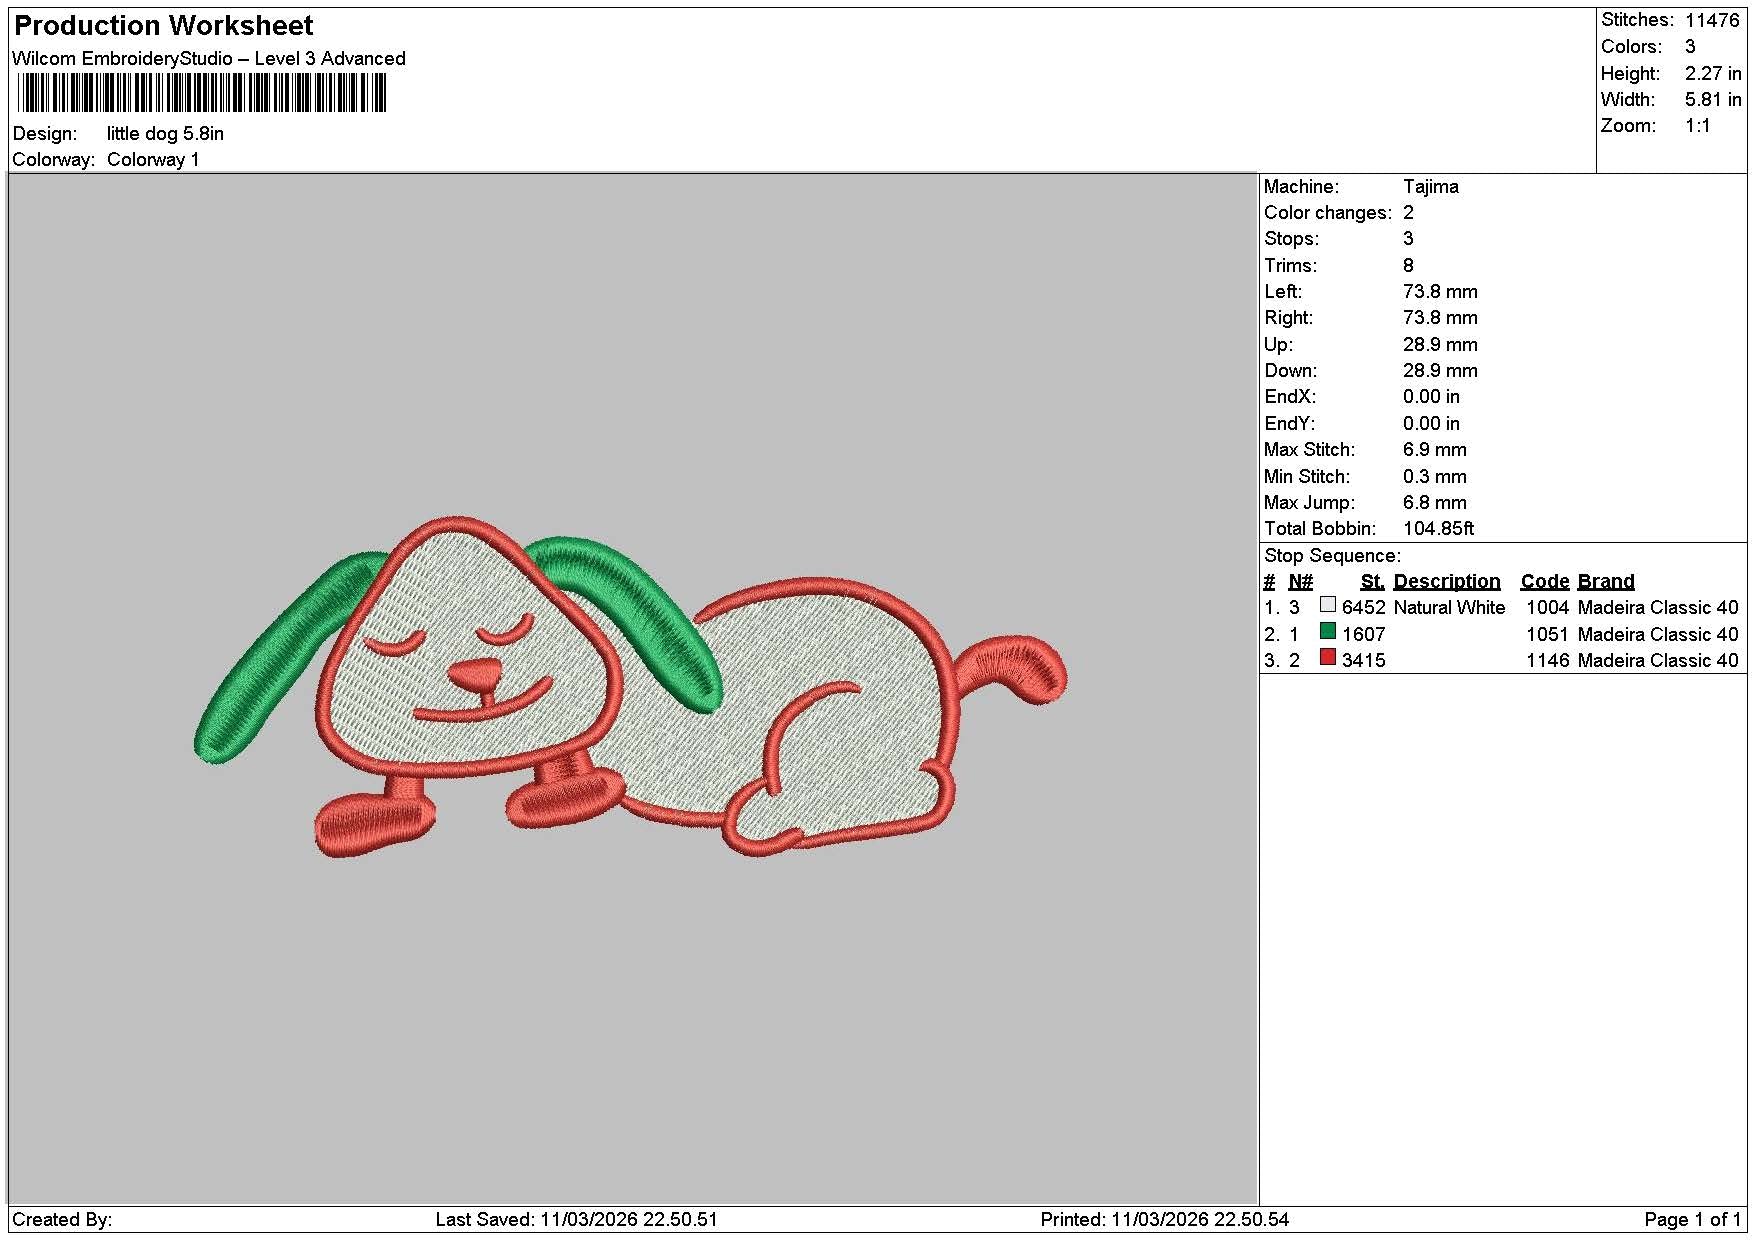Screen dimensions: 1755x1240
Task: Click the design name 'little dog 5.8in'
Action: 165,133
